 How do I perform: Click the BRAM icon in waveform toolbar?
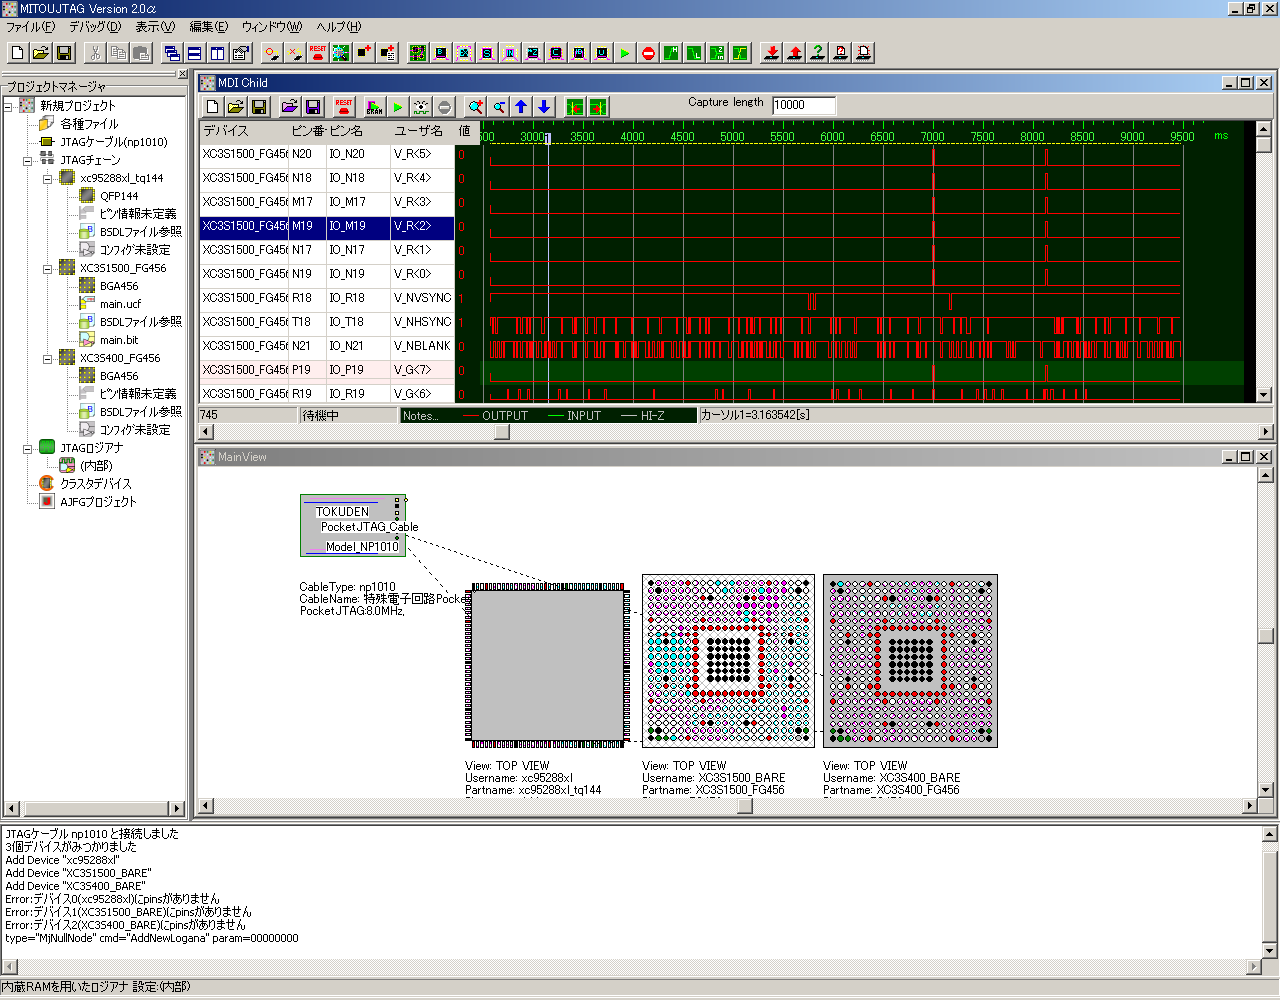[374, 107]
